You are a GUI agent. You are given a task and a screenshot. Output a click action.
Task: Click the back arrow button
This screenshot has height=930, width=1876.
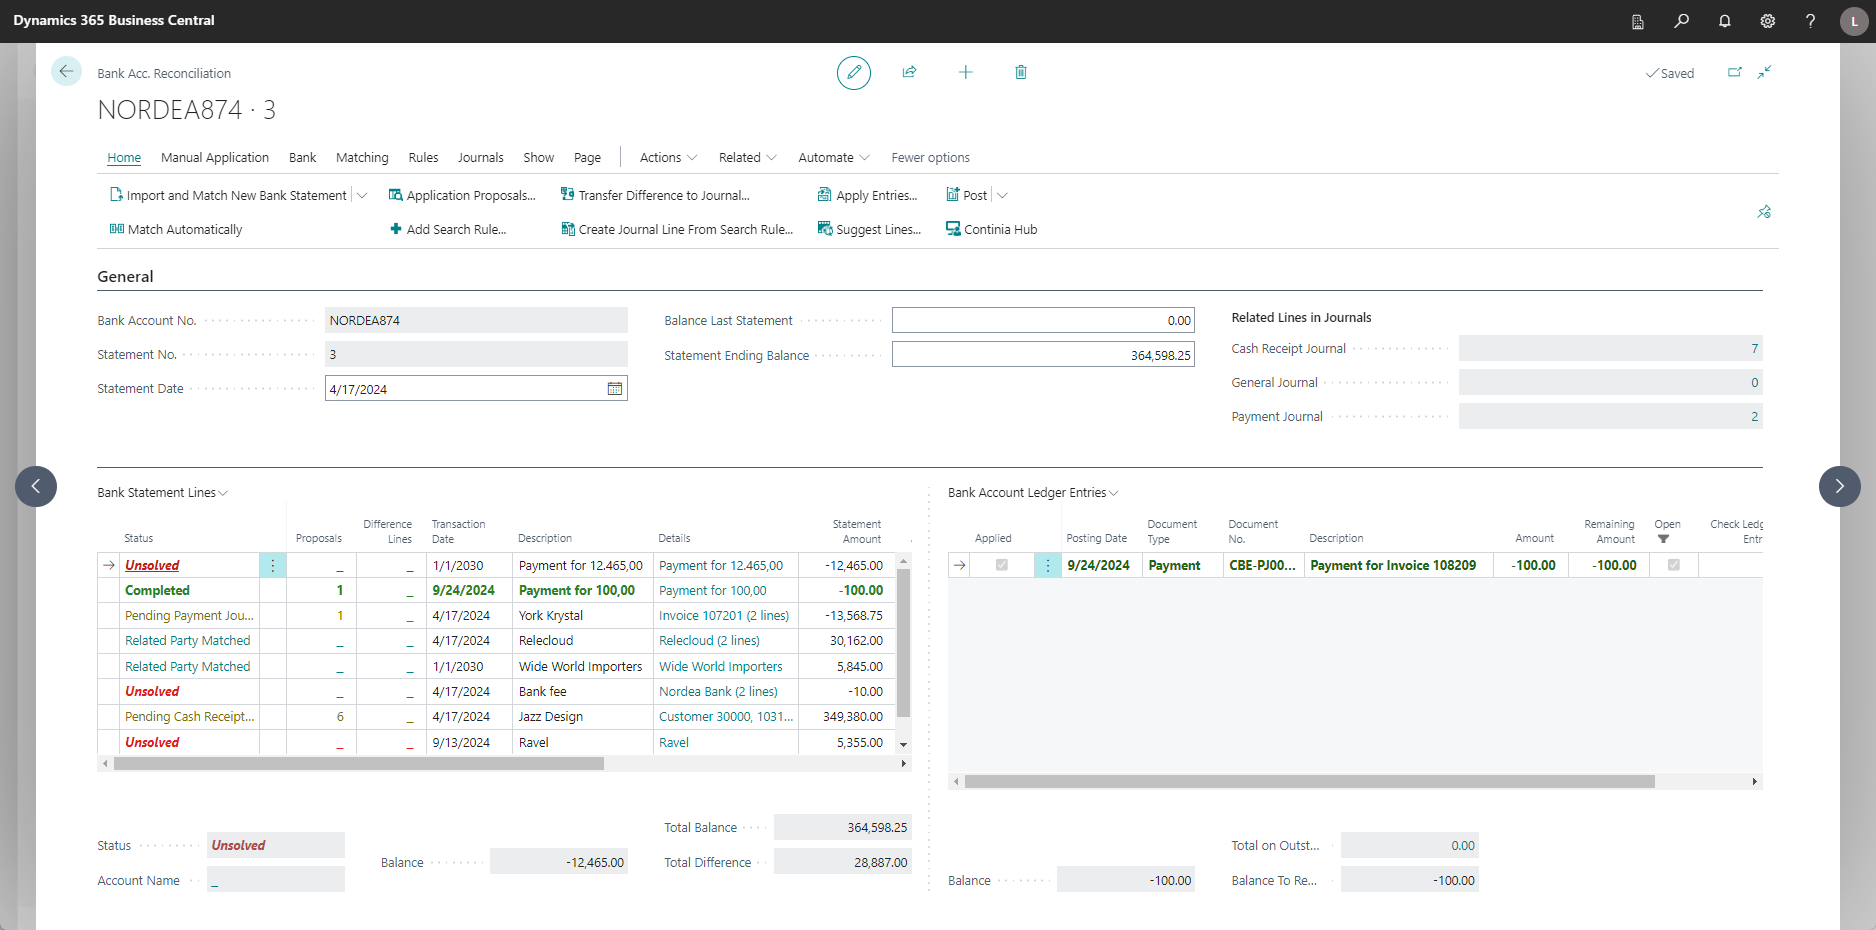click(x=66, y=71)
